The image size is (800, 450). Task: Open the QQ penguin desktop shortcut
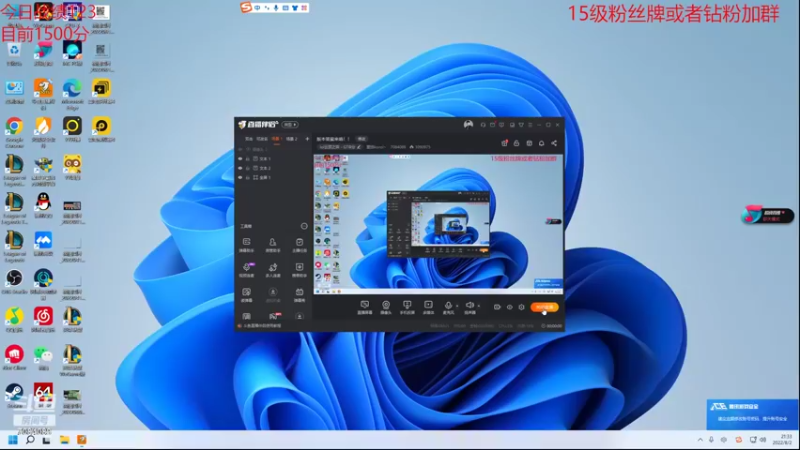(43, 206)
